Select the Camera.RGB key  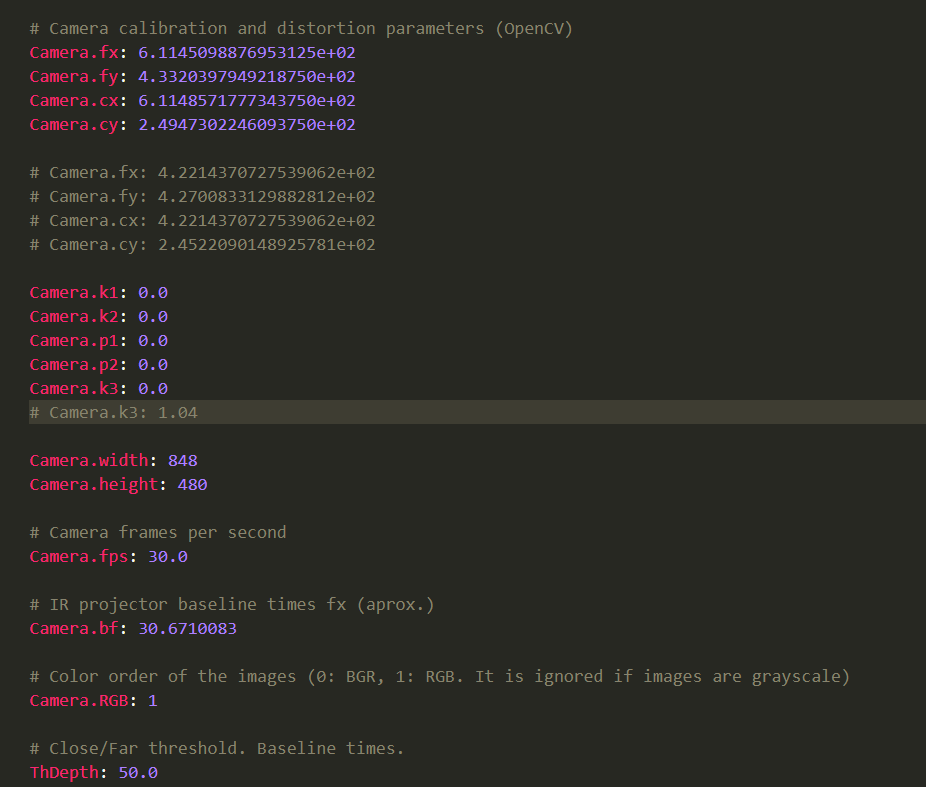(79, 701)
